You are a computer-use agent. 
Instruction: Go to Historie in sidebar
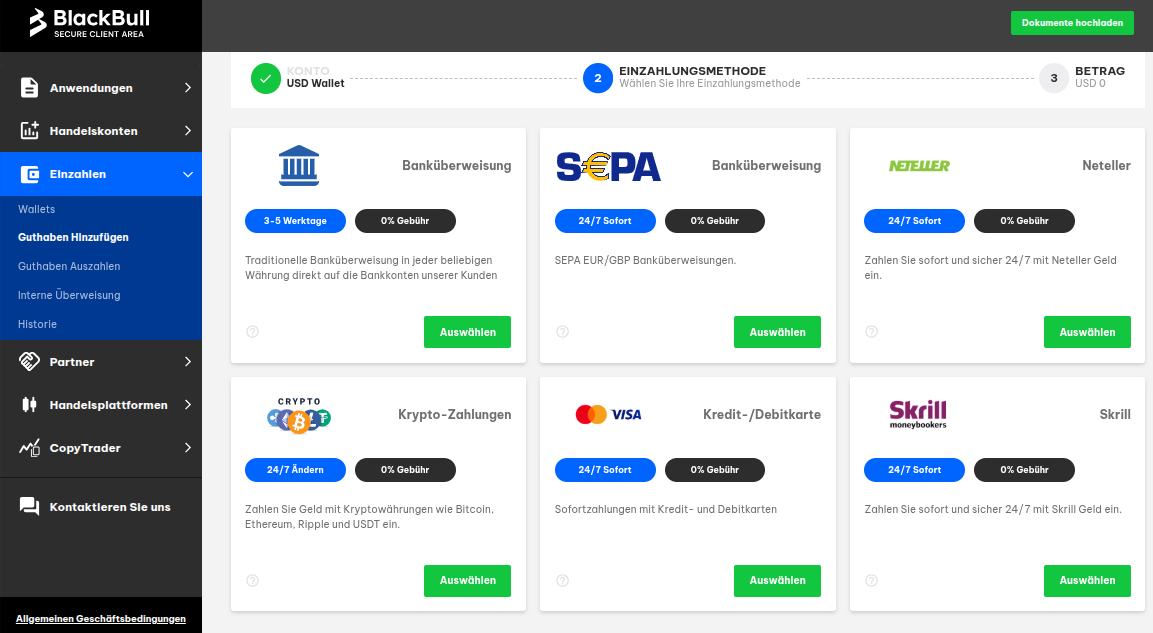point(37,324)
